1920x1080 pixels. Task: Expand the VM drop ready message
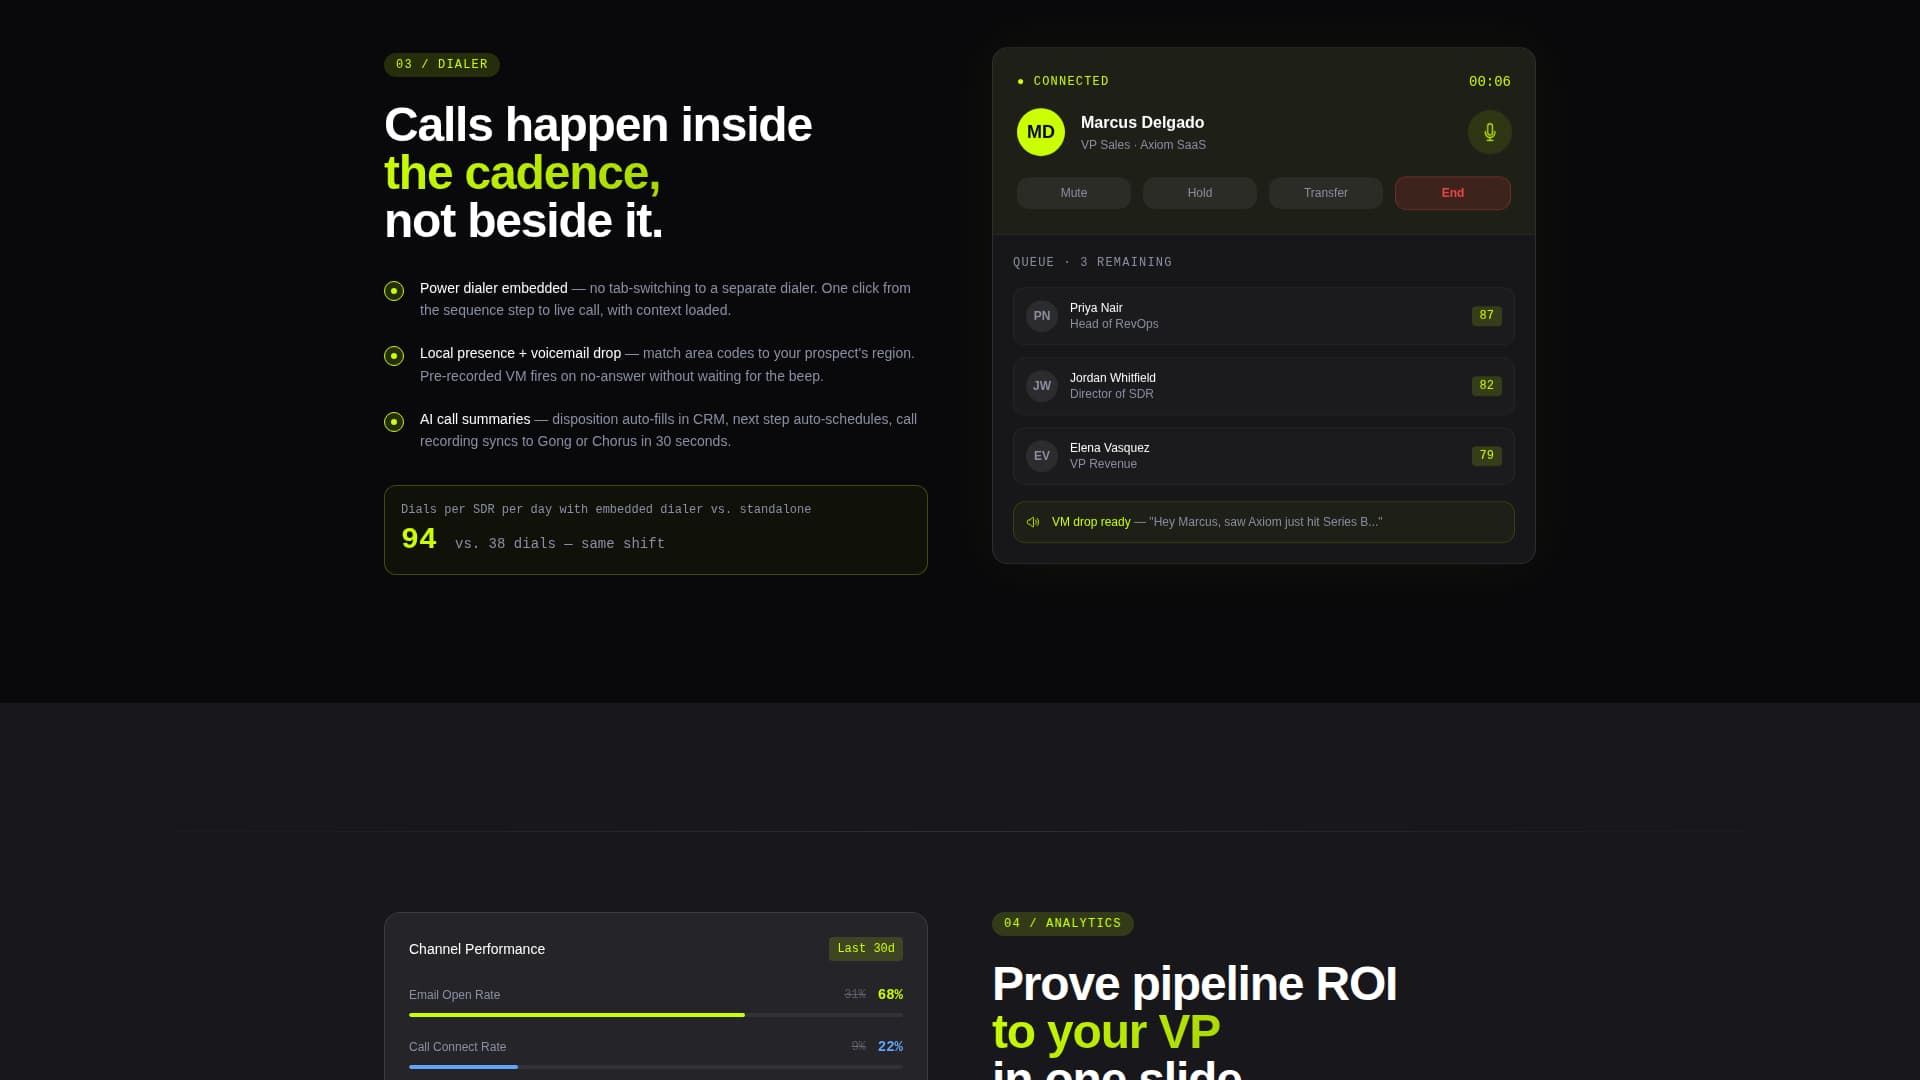(x=1262, y=521)
